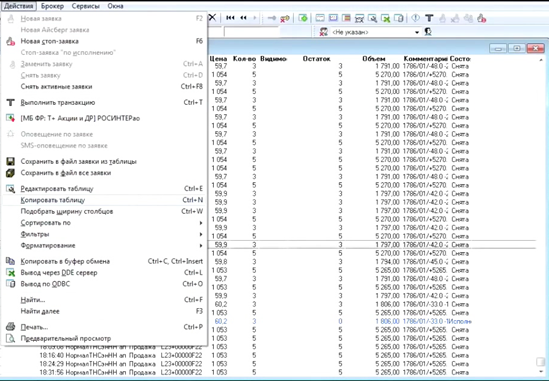Click the table scrollbar up arrow
The image size is (549, 381).
click(541, 60)
